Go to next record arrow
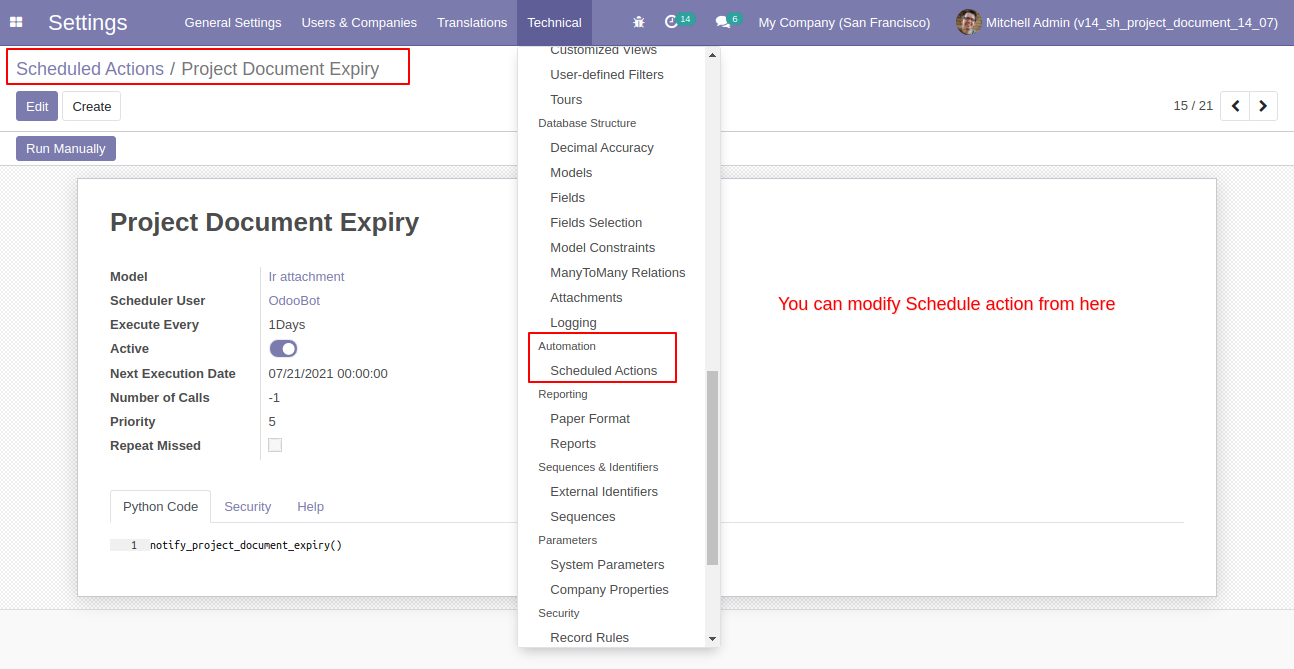Viewport: 1294px width, 669px height. click(x=1264, y=106)
